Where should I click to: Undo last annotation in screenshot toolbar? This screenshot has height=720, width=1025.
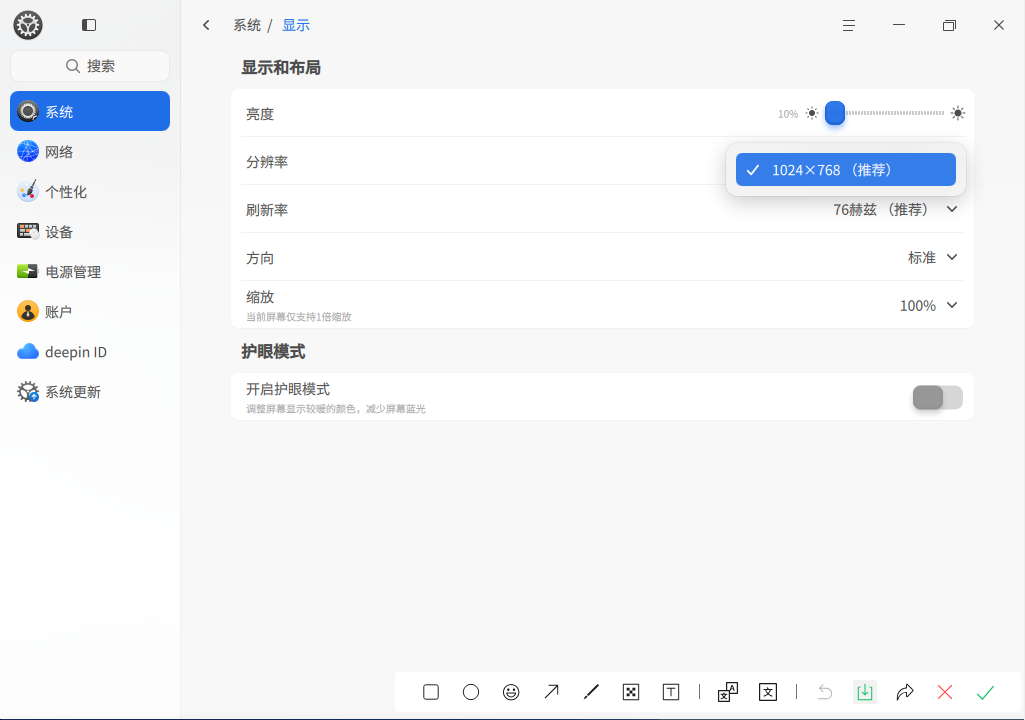(825, 692)
